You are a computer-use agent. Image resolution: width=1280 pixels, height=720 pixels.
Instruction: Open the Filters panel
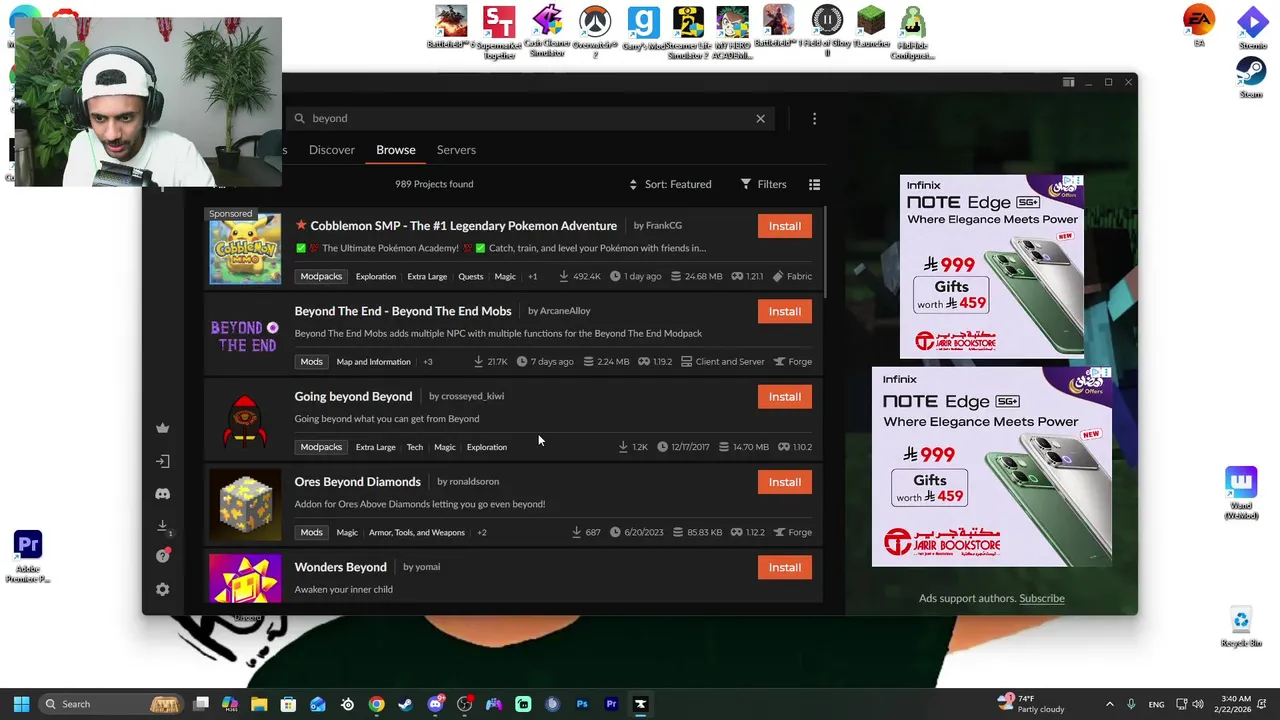coord(764,184)
